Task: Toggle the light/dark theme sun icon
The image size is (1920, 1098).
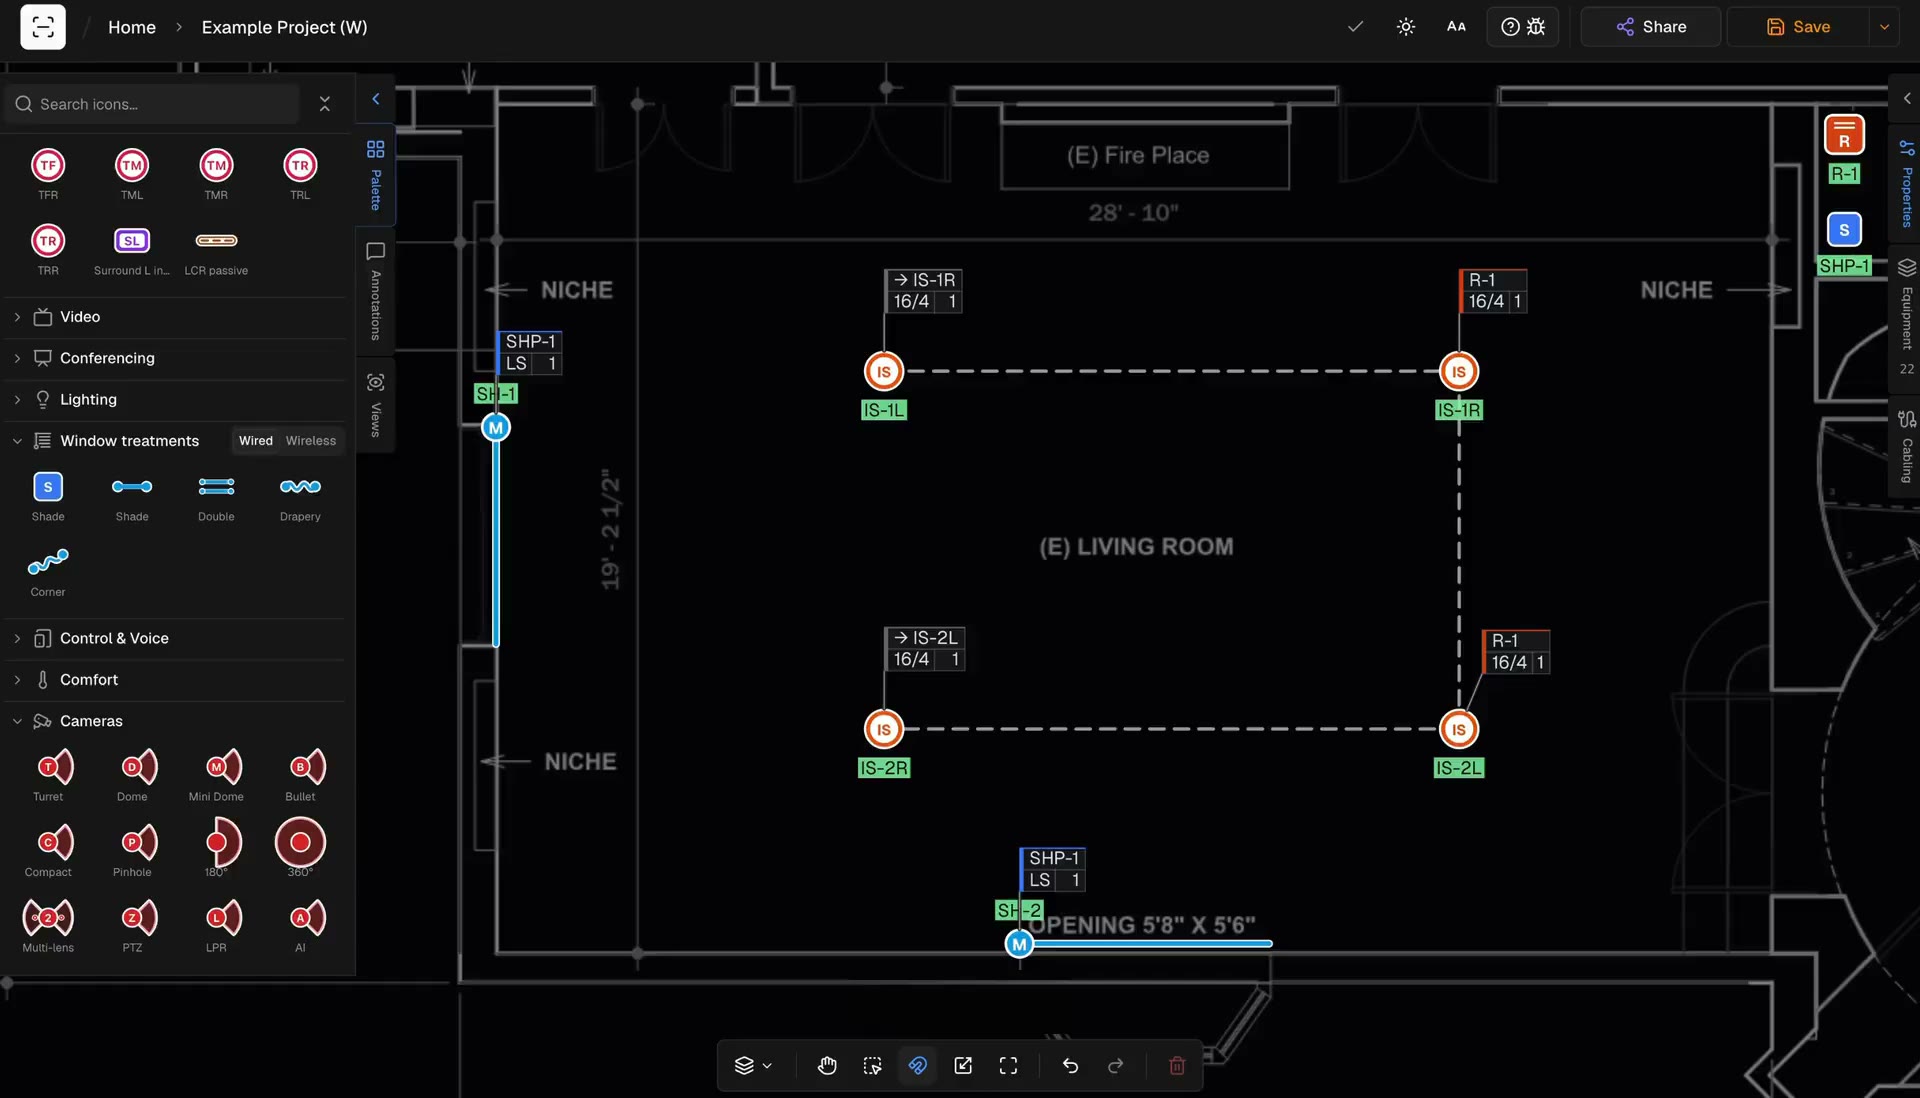Action: click(x=1406, y=27)
